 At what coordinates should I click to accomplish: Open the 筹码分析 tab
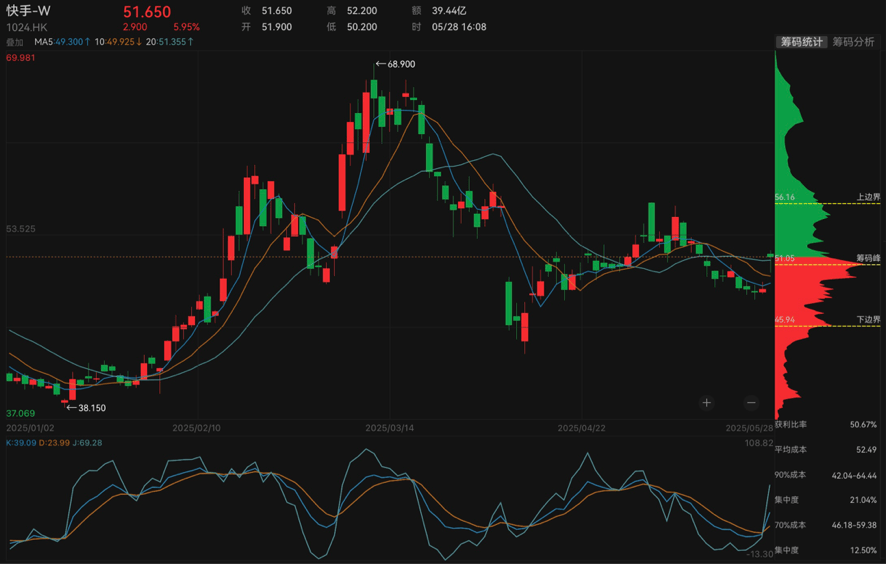853,42
